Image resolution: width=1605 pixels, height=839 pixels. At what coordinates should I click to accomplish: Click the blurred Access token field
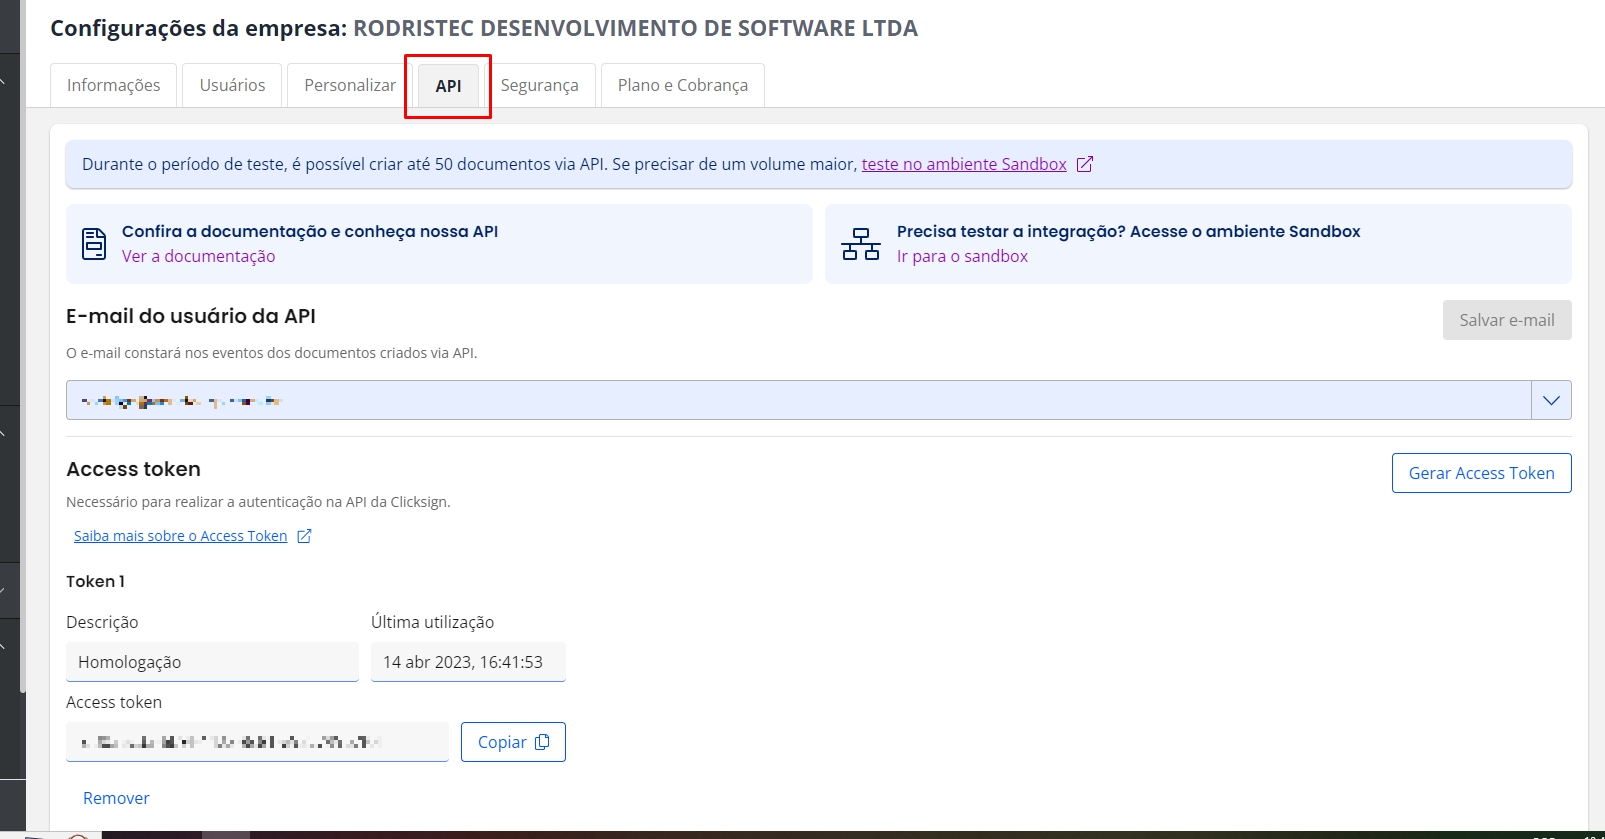click(257, 742)
